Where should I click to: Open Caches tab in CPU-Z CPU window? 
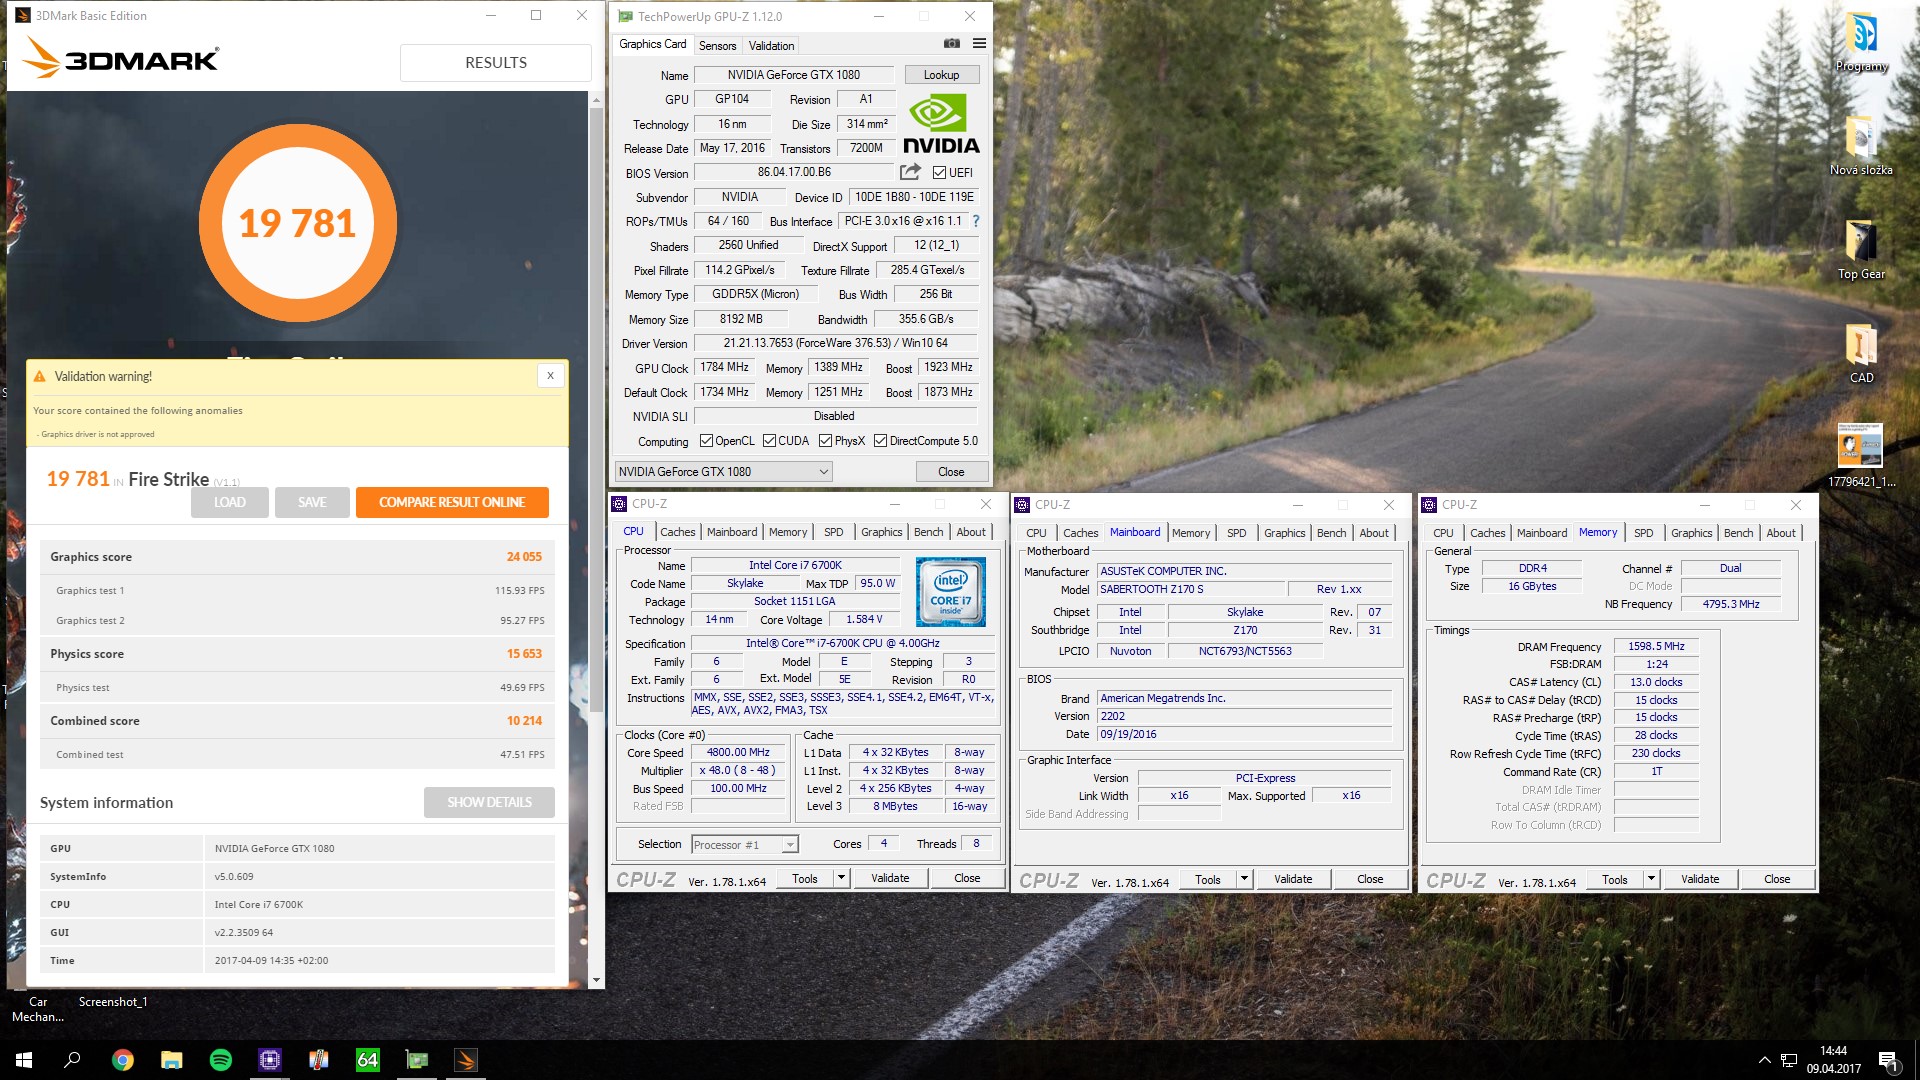(x=677, y=532)
